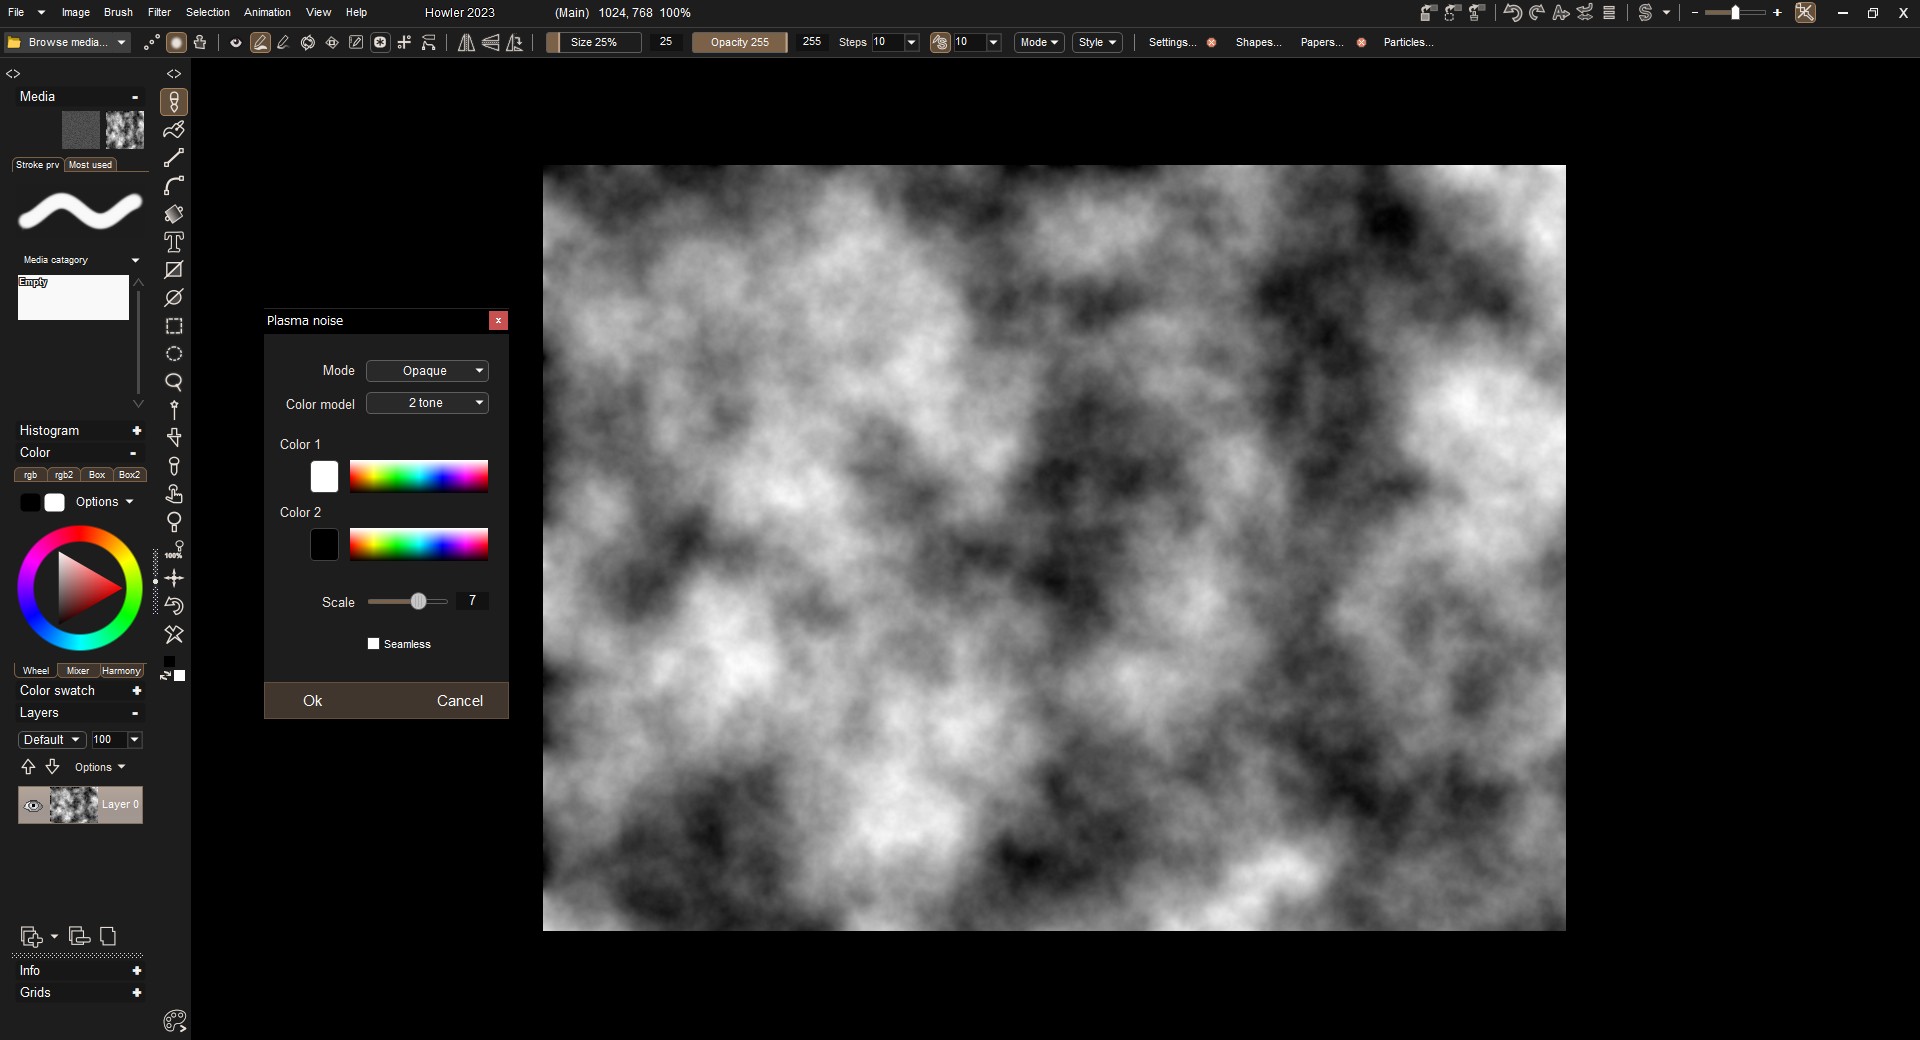This screenshot has width=1920, height=1040.
Task: Enable the Seamless checkbox
Action: [374, 644]
